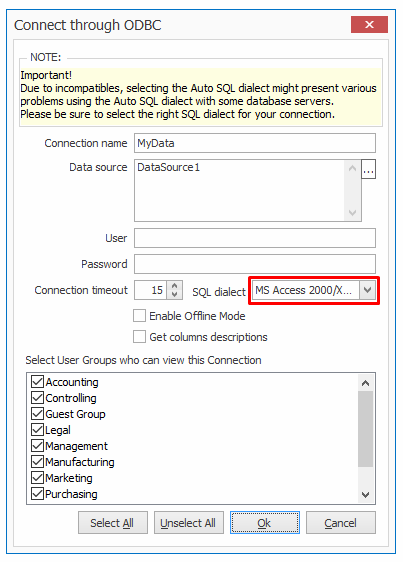Open the data source browse ellipsis button
The image size is (403, 562).
tap(368, 169)
